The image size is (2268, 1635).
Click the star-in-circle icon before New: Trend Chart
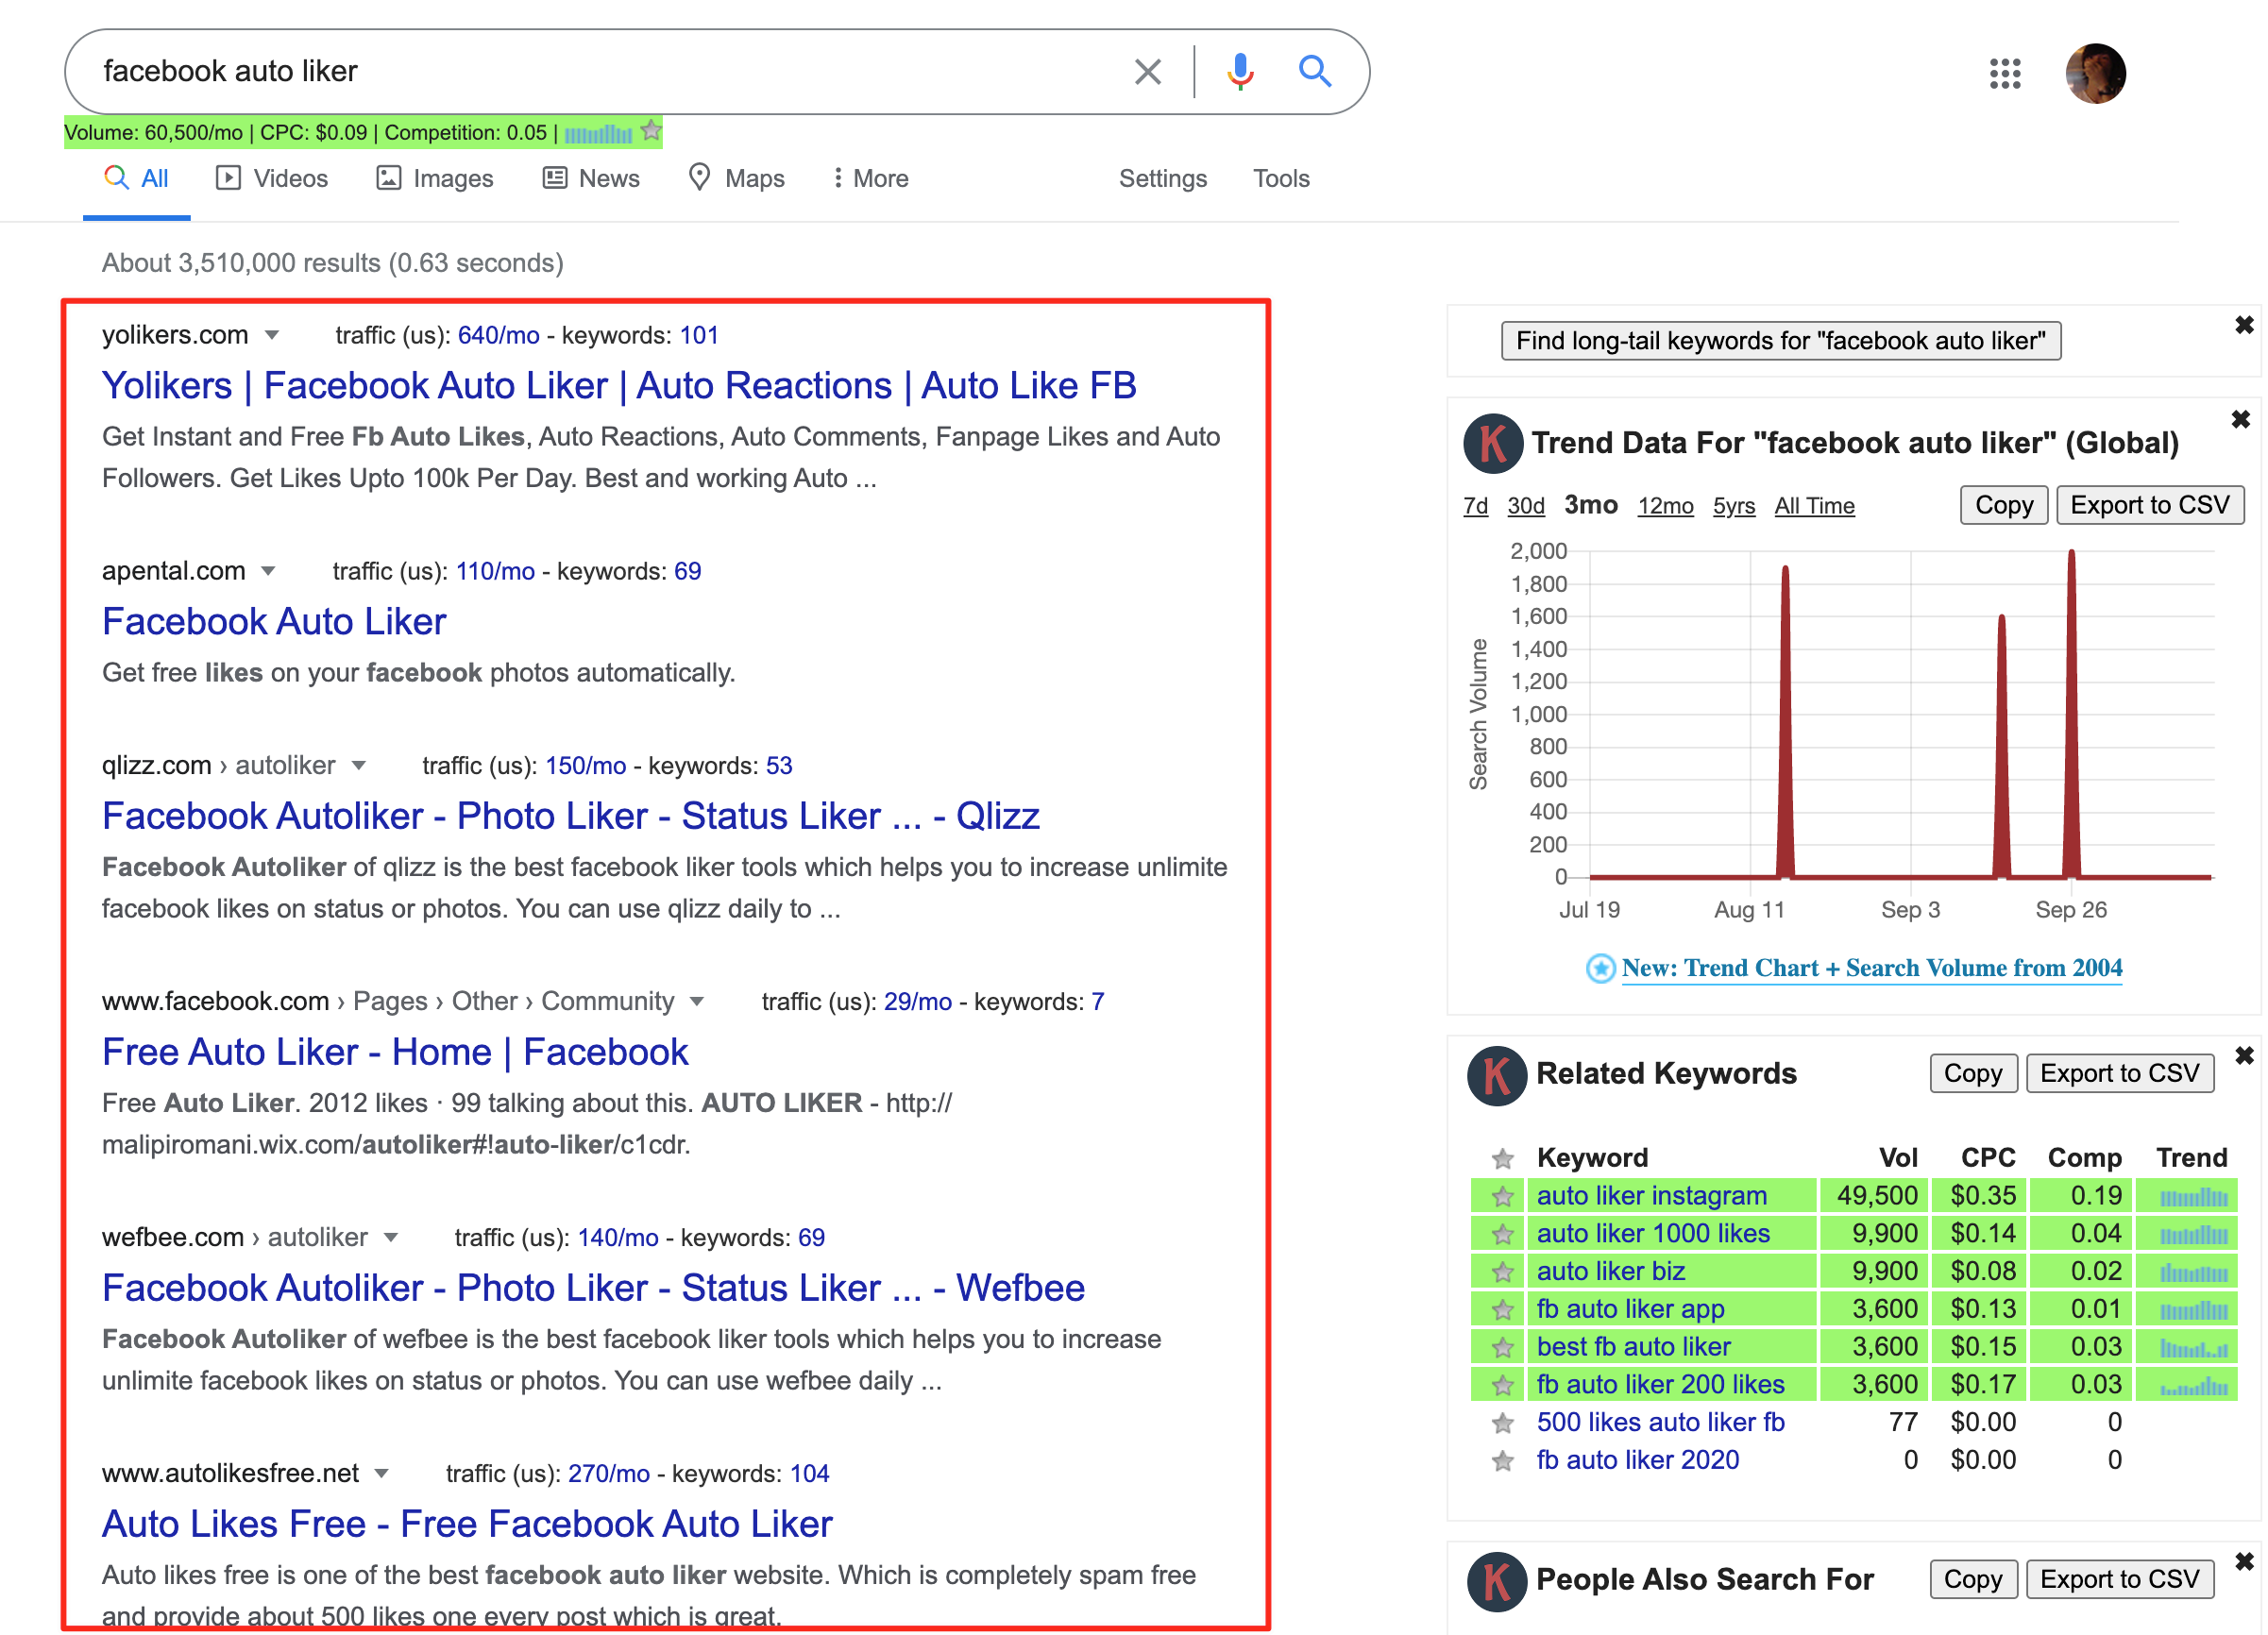[x=1600, y=968]
